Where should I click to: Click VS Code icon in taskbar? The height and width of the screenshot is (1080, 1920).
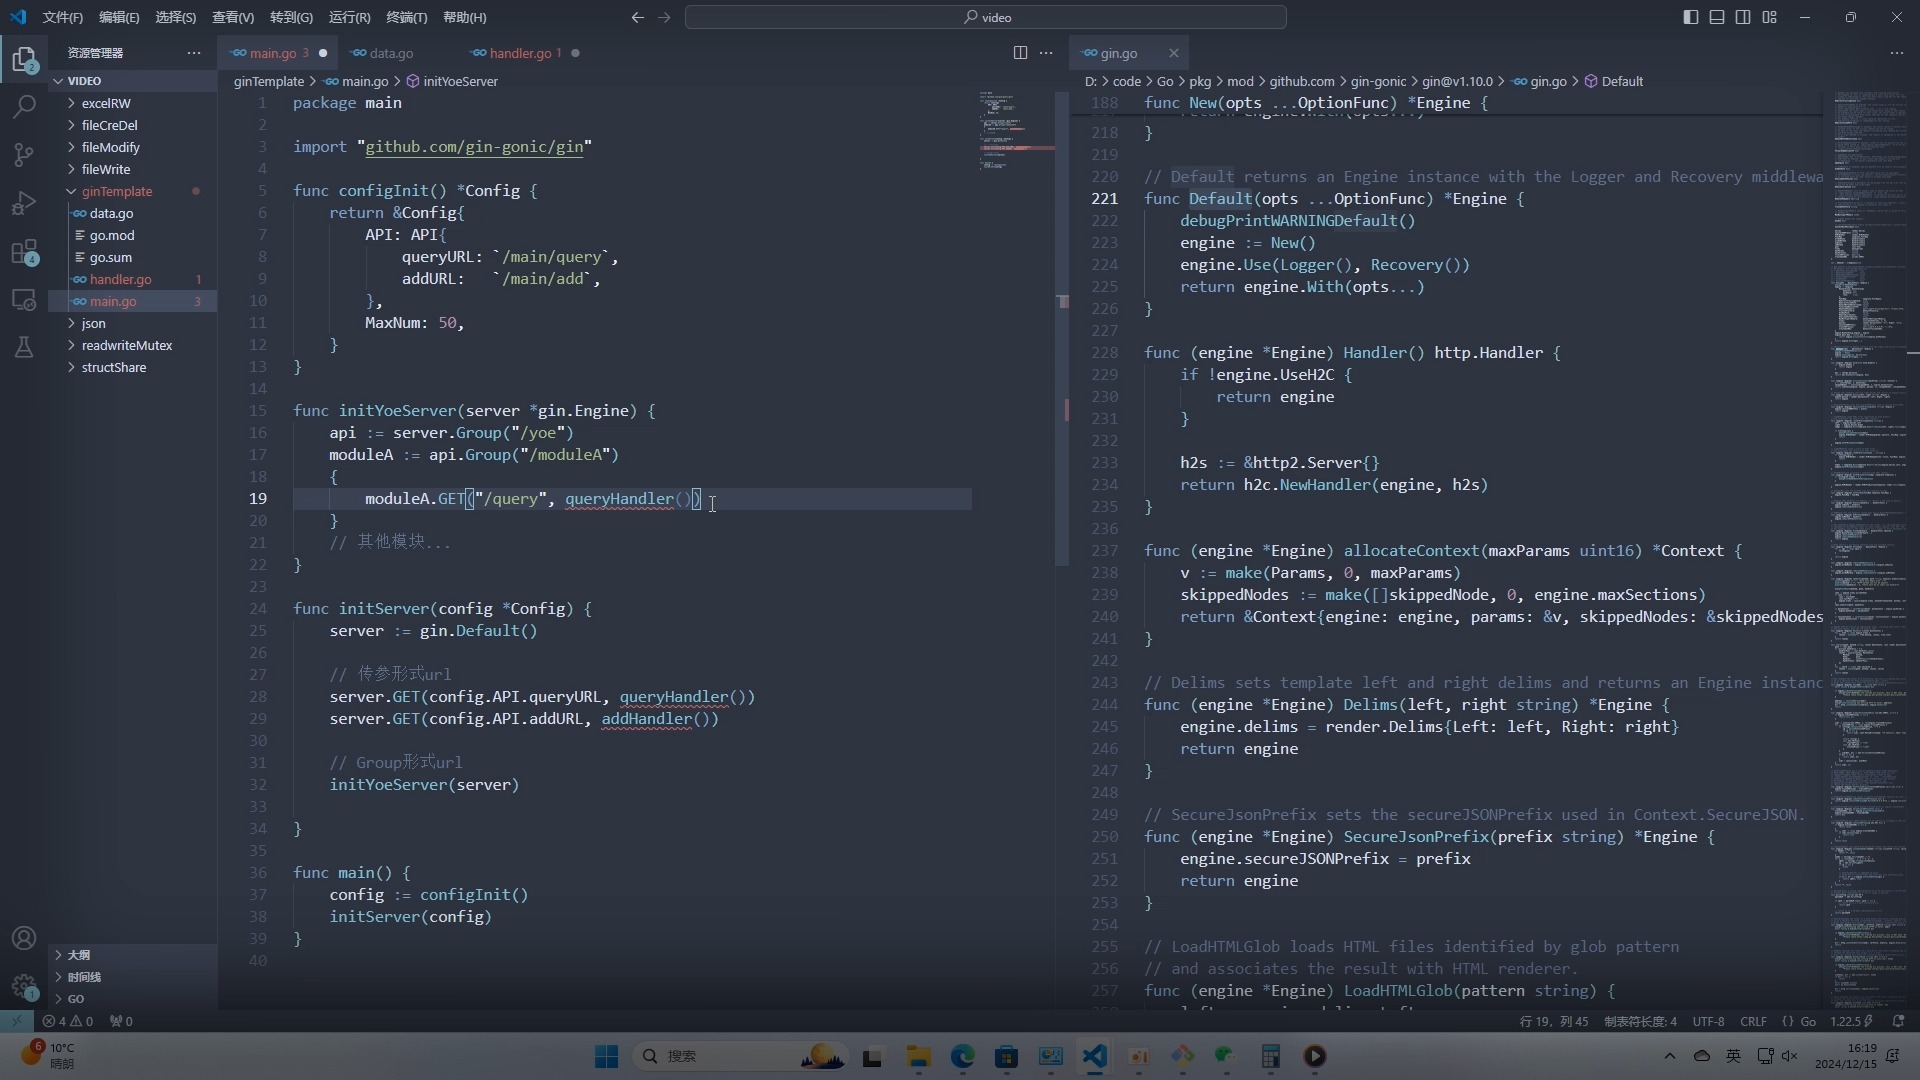(1094, 1056)
